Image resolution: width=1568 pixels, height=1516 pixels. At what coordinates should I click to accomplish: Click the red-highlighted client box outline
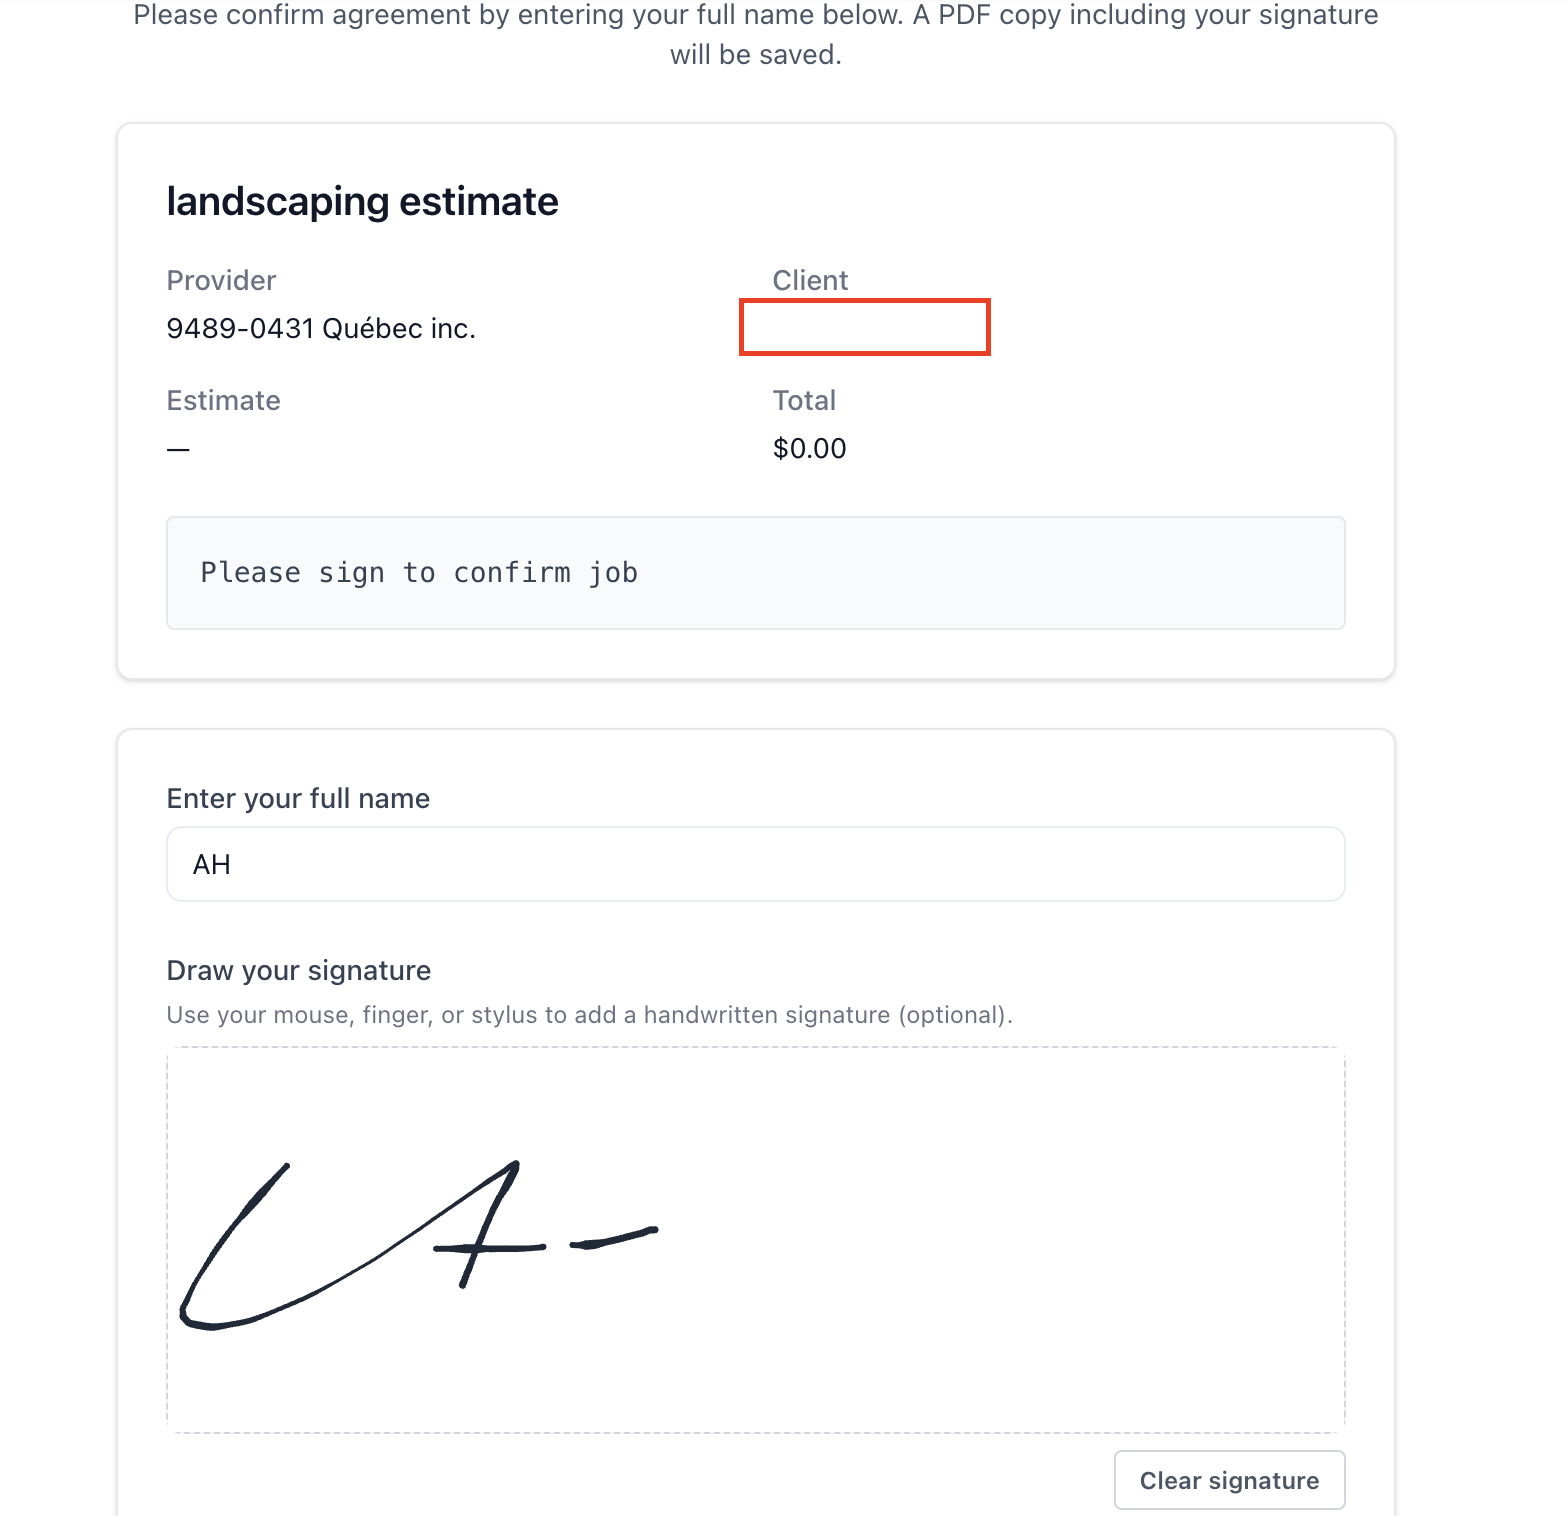click(x=864, y=301)
